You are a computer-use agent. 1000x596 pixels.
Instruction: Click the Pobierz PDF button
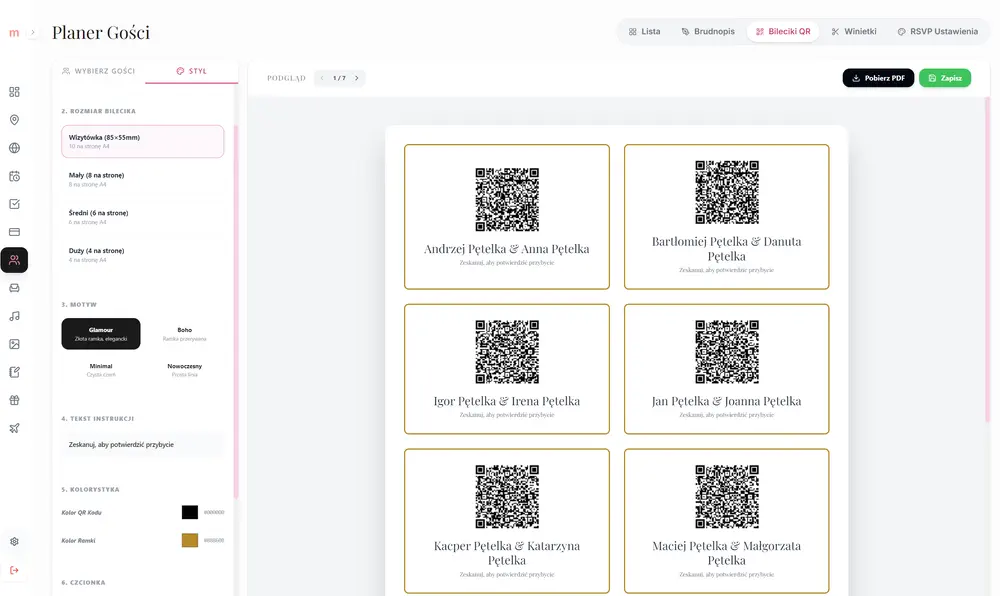[x=878, y=78]
